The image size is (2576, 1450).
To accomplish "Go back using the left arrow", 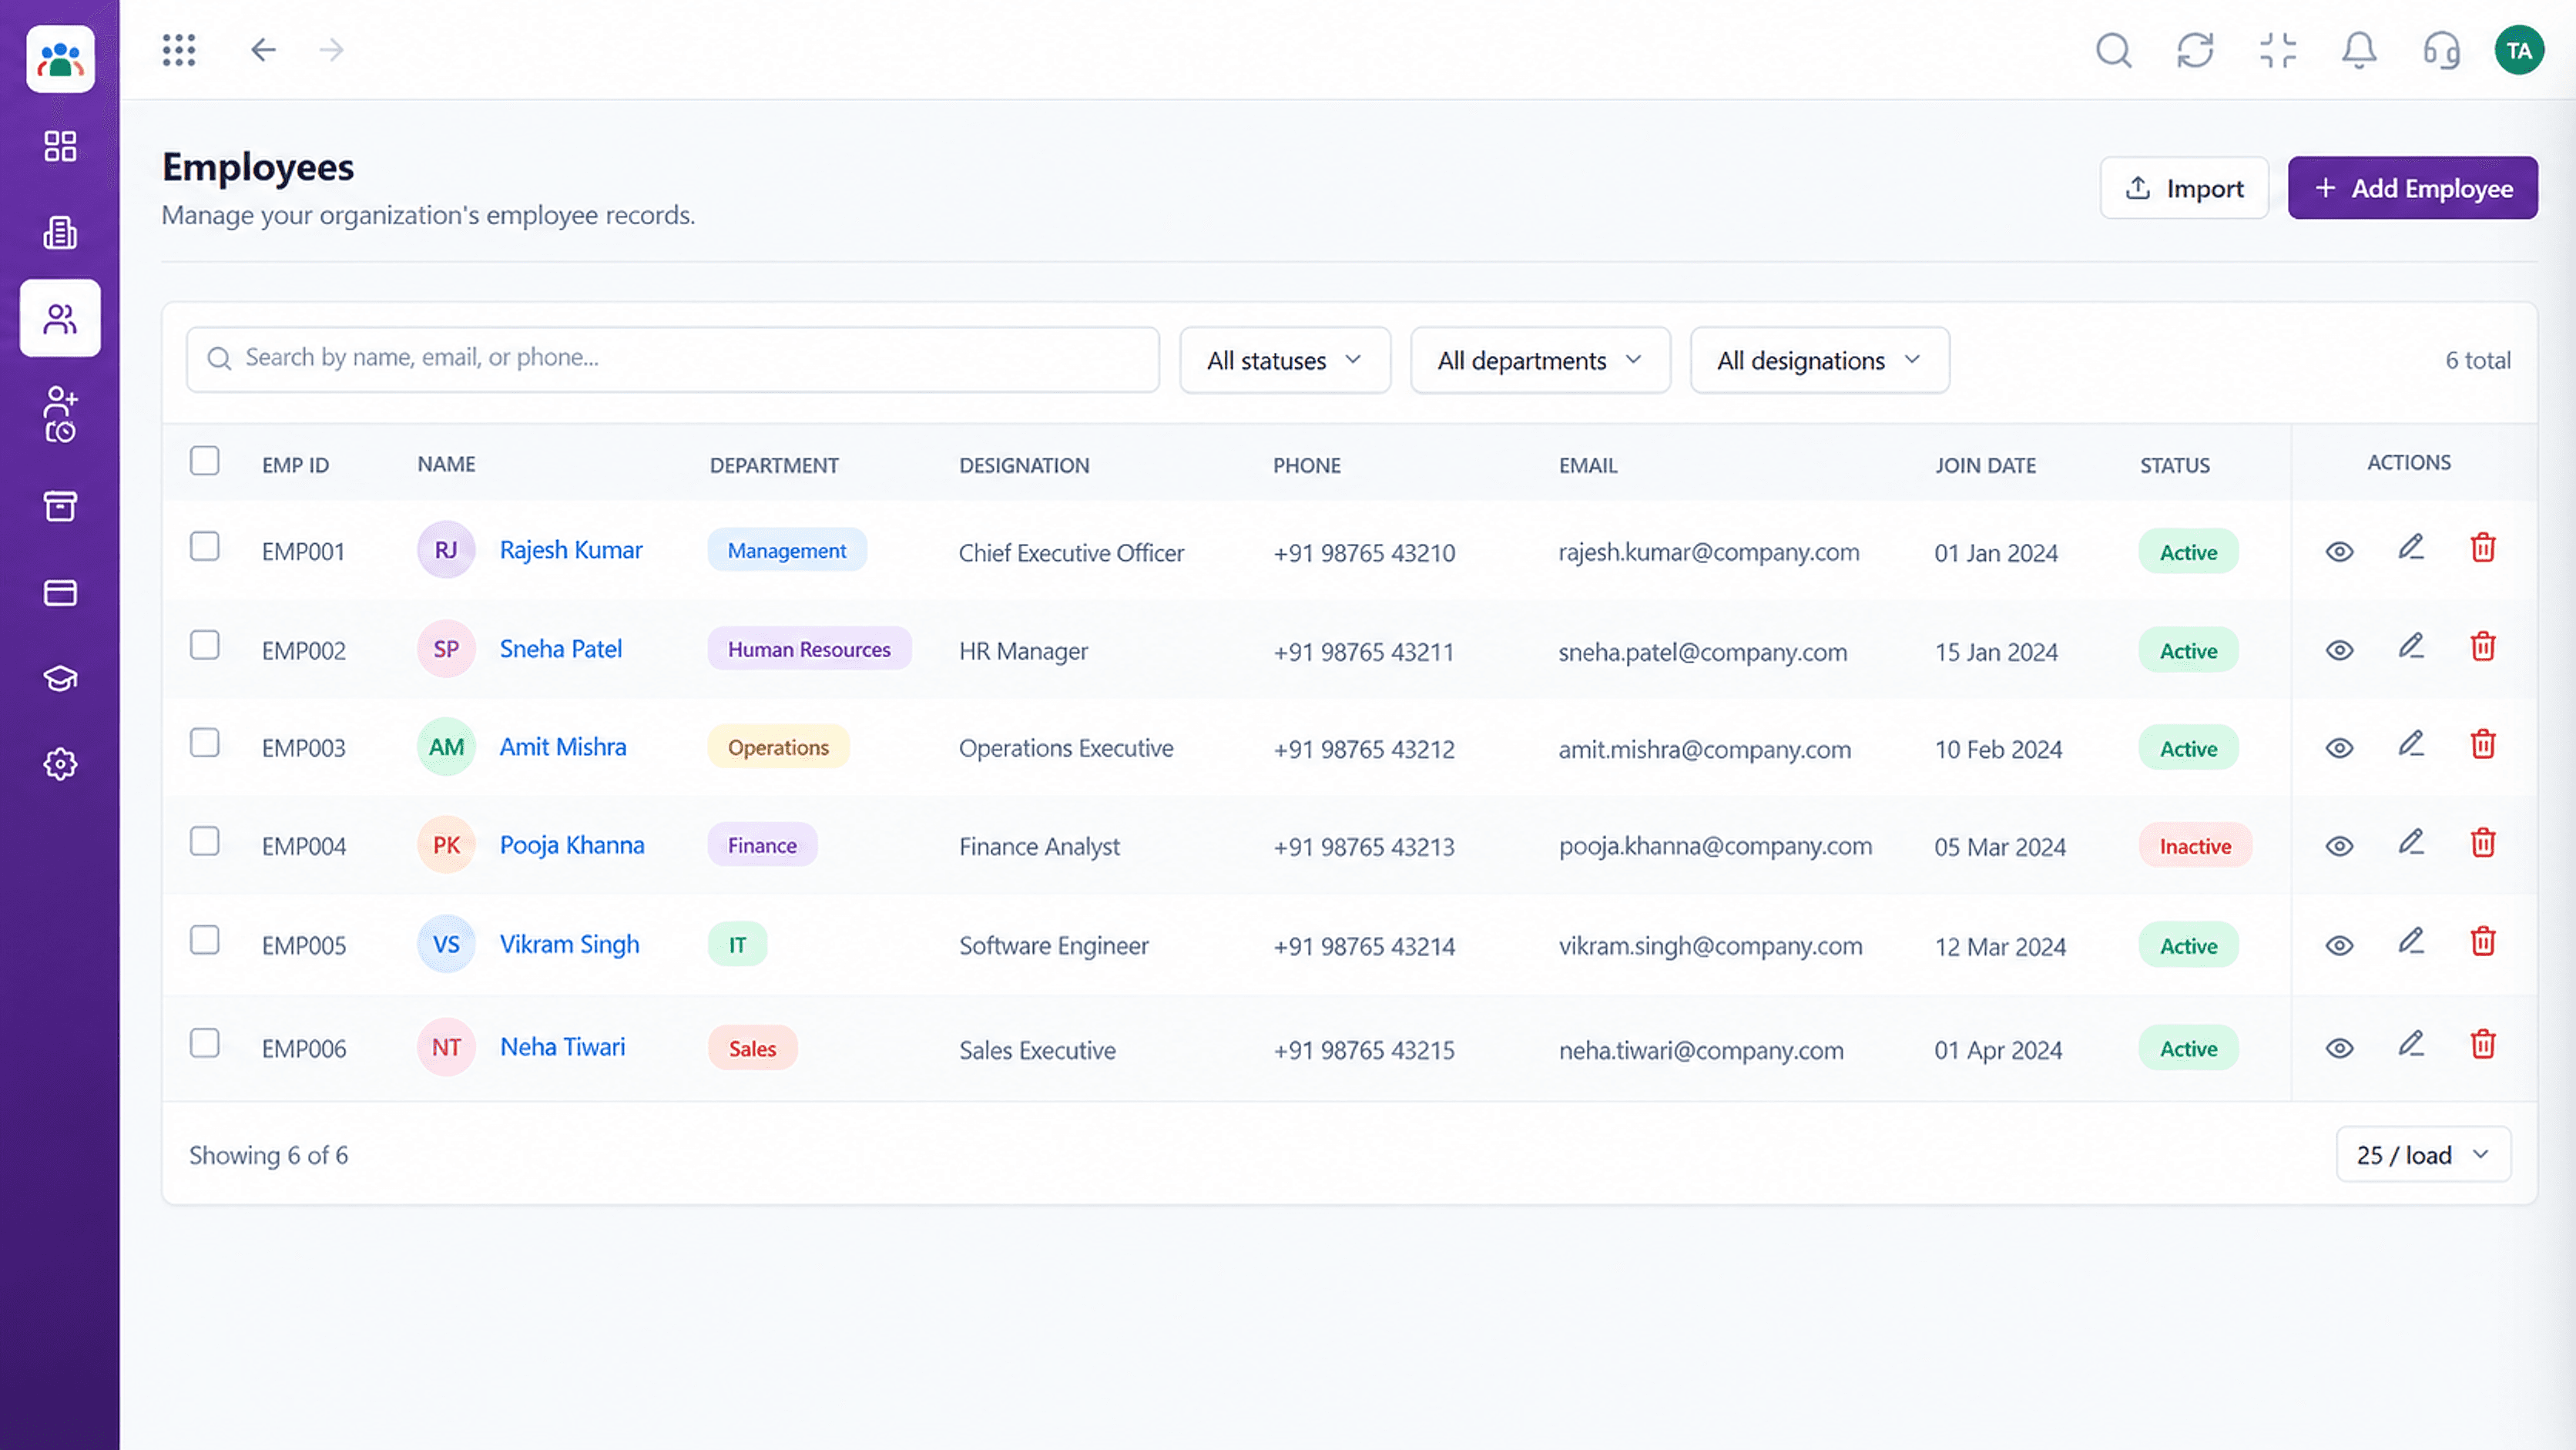I will 263,49.
